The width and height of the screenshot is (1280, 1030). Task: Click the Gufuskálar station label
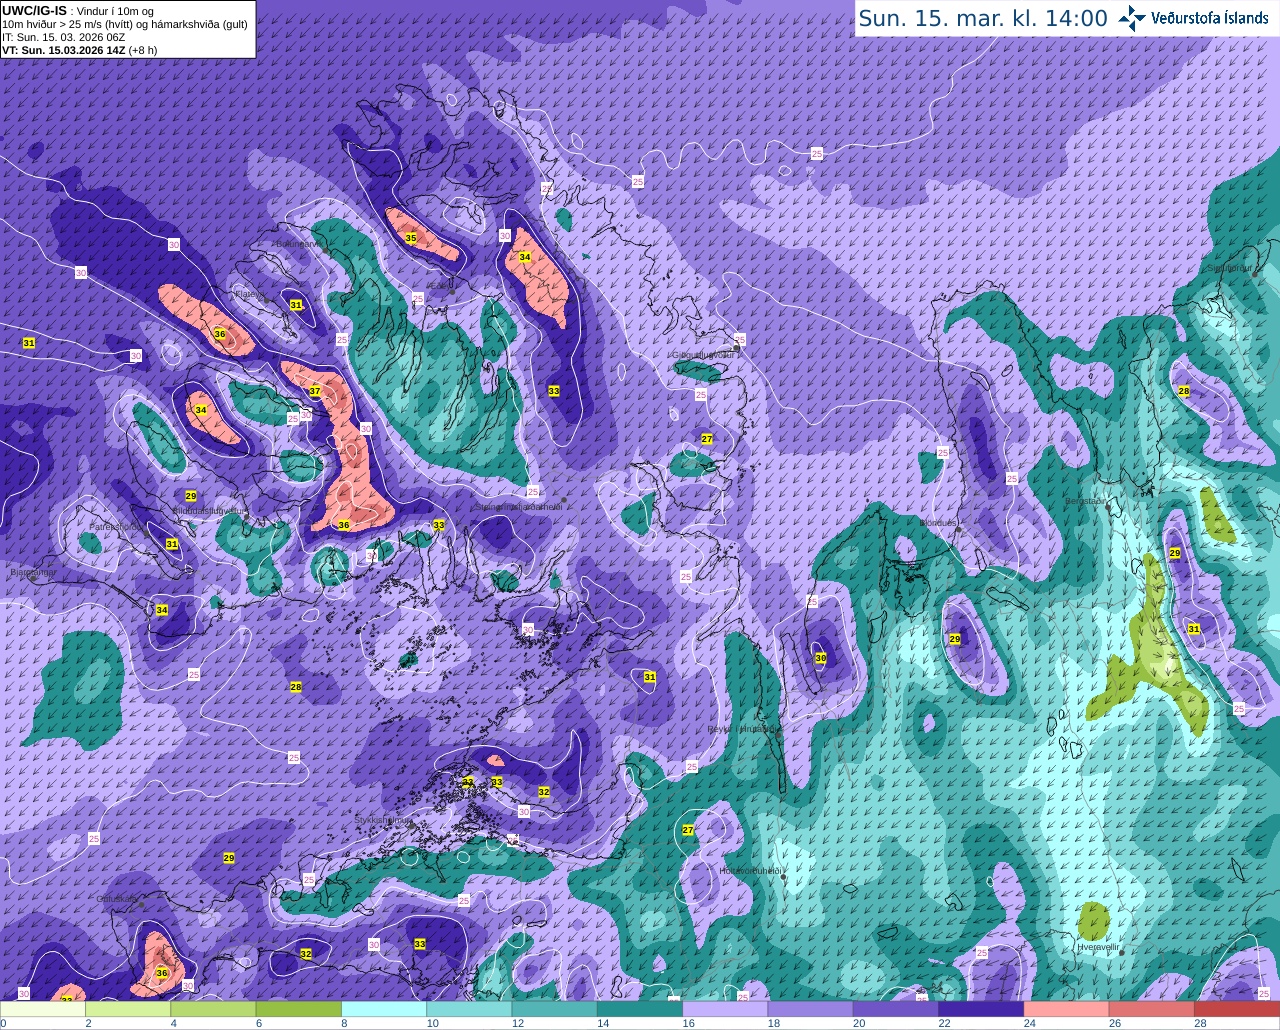click(x=117, y=899)
